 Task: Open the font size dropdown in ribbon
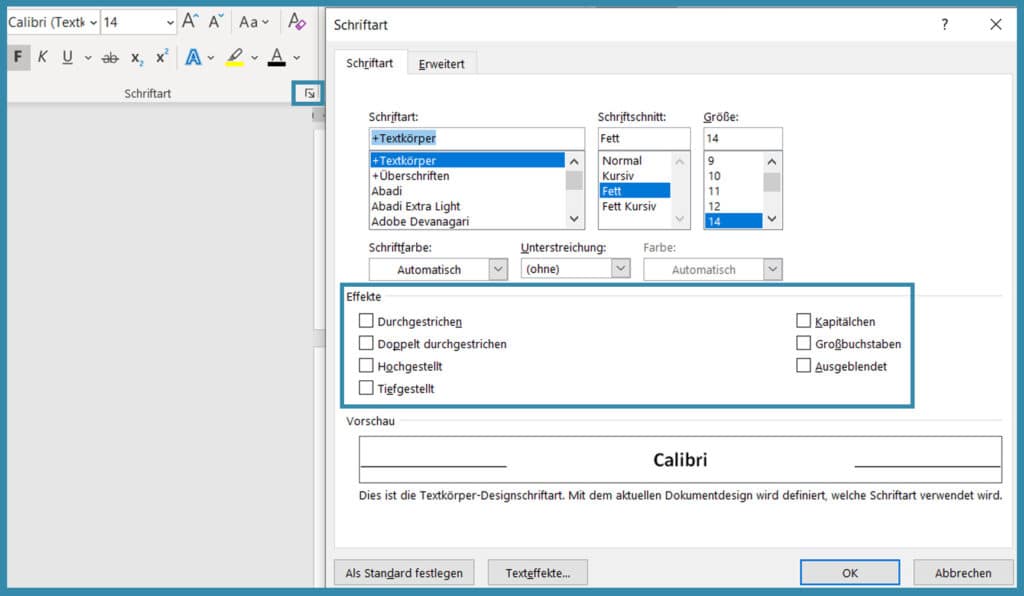[x=170, y=22]
